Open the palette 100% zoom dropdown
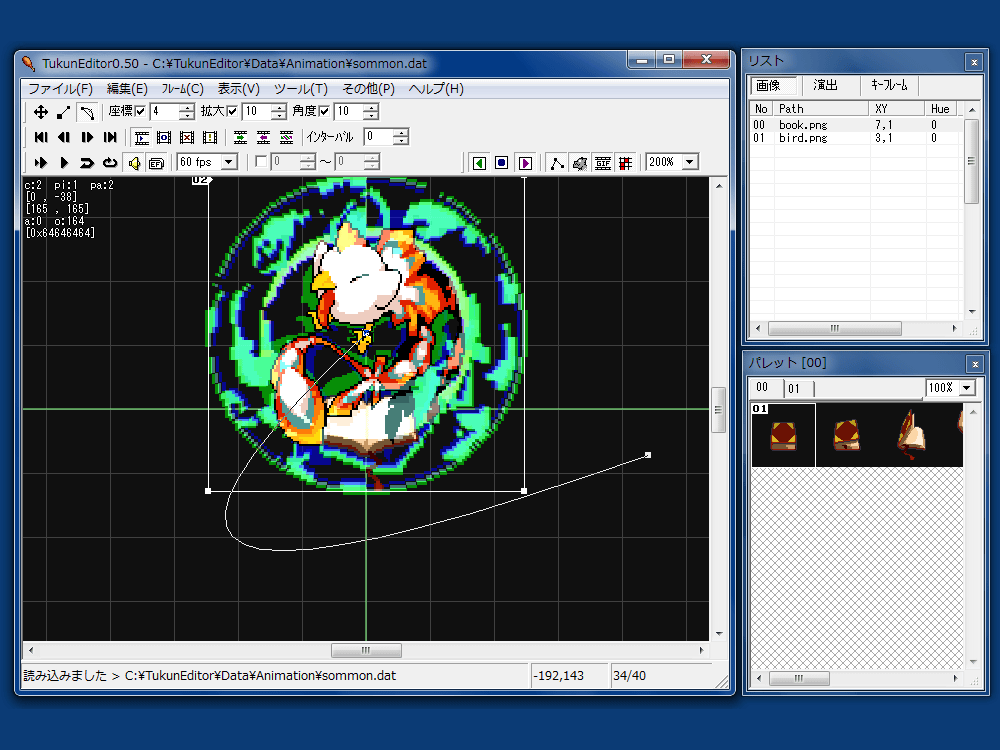The width and height of the screenshot is (1000, 750). (967, 388)
